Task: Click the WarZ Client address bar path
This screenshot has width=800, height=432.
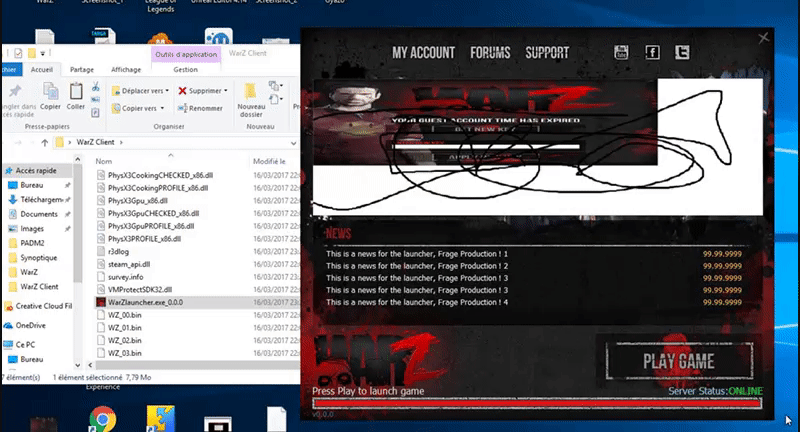Action: (x=95, y=142)
